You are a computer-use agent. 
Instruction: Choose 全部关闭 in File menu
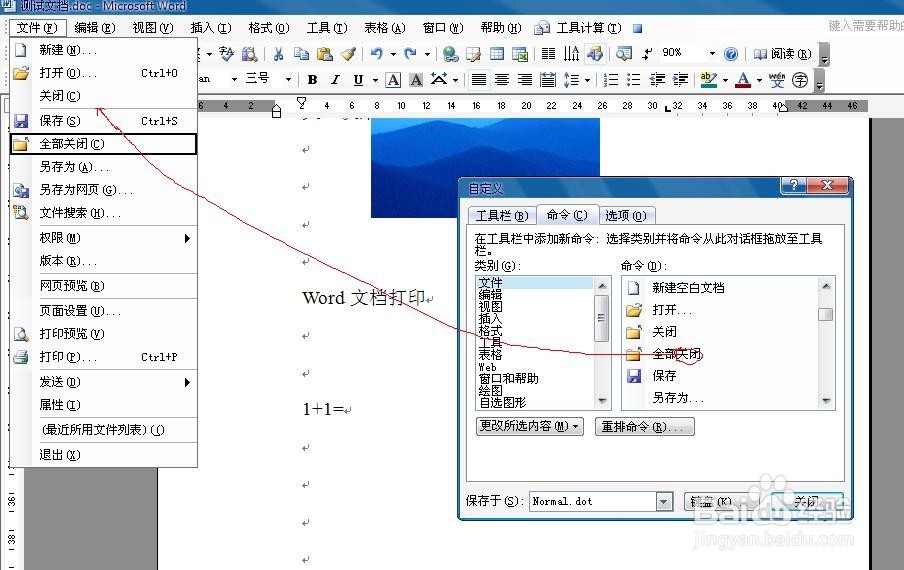tap(103, 144)
